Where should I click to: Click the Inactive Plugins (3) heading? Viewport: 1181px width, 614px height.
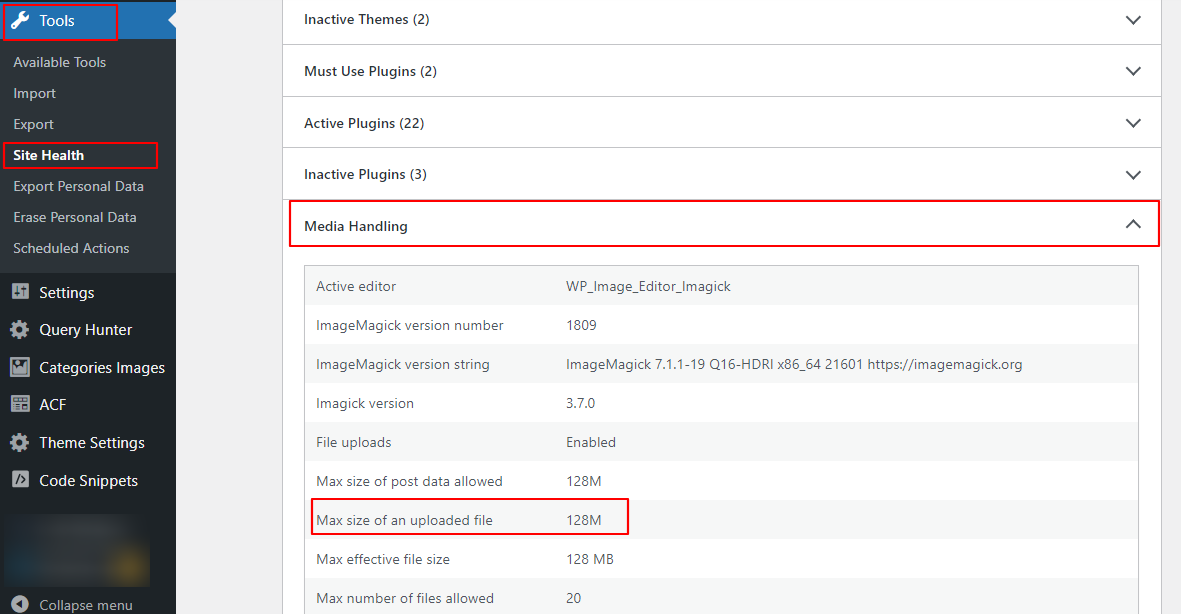[365, 175]
